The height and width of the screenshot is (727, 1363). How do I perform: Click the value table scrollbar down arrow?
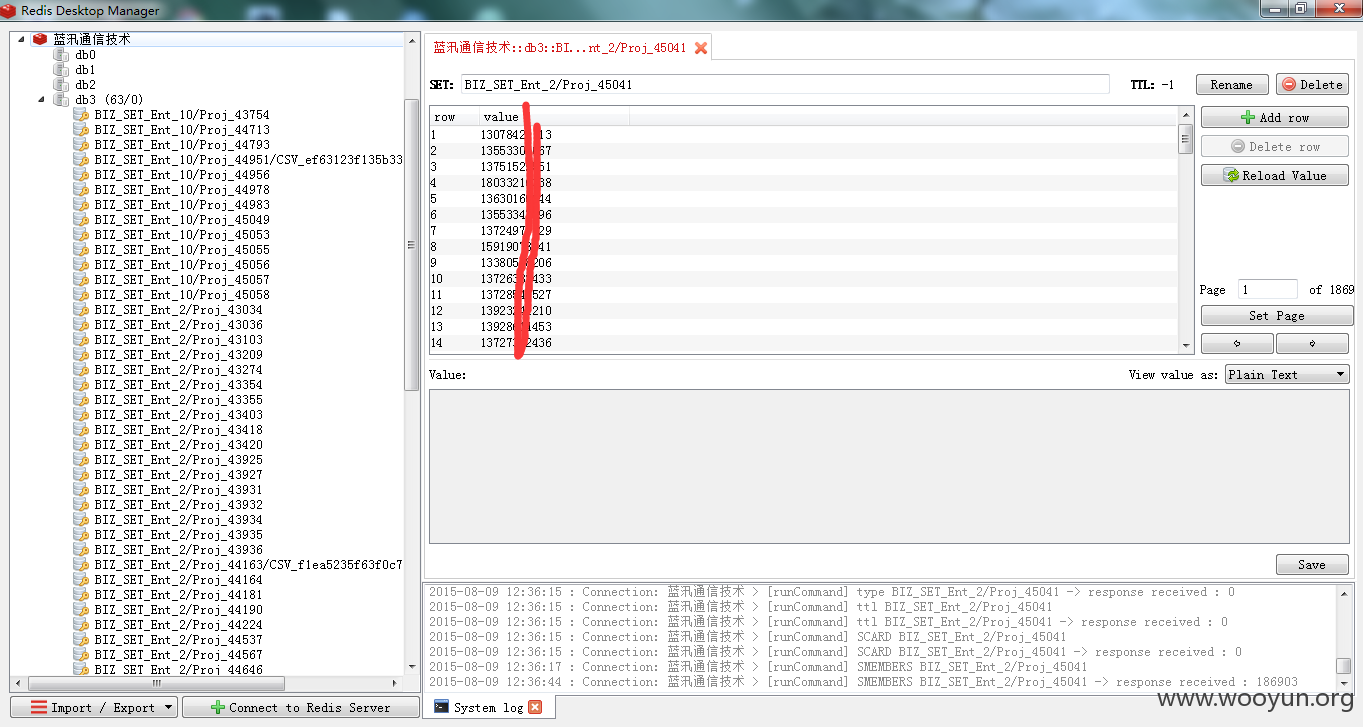pyautogui.click(x=1186, y=345)
